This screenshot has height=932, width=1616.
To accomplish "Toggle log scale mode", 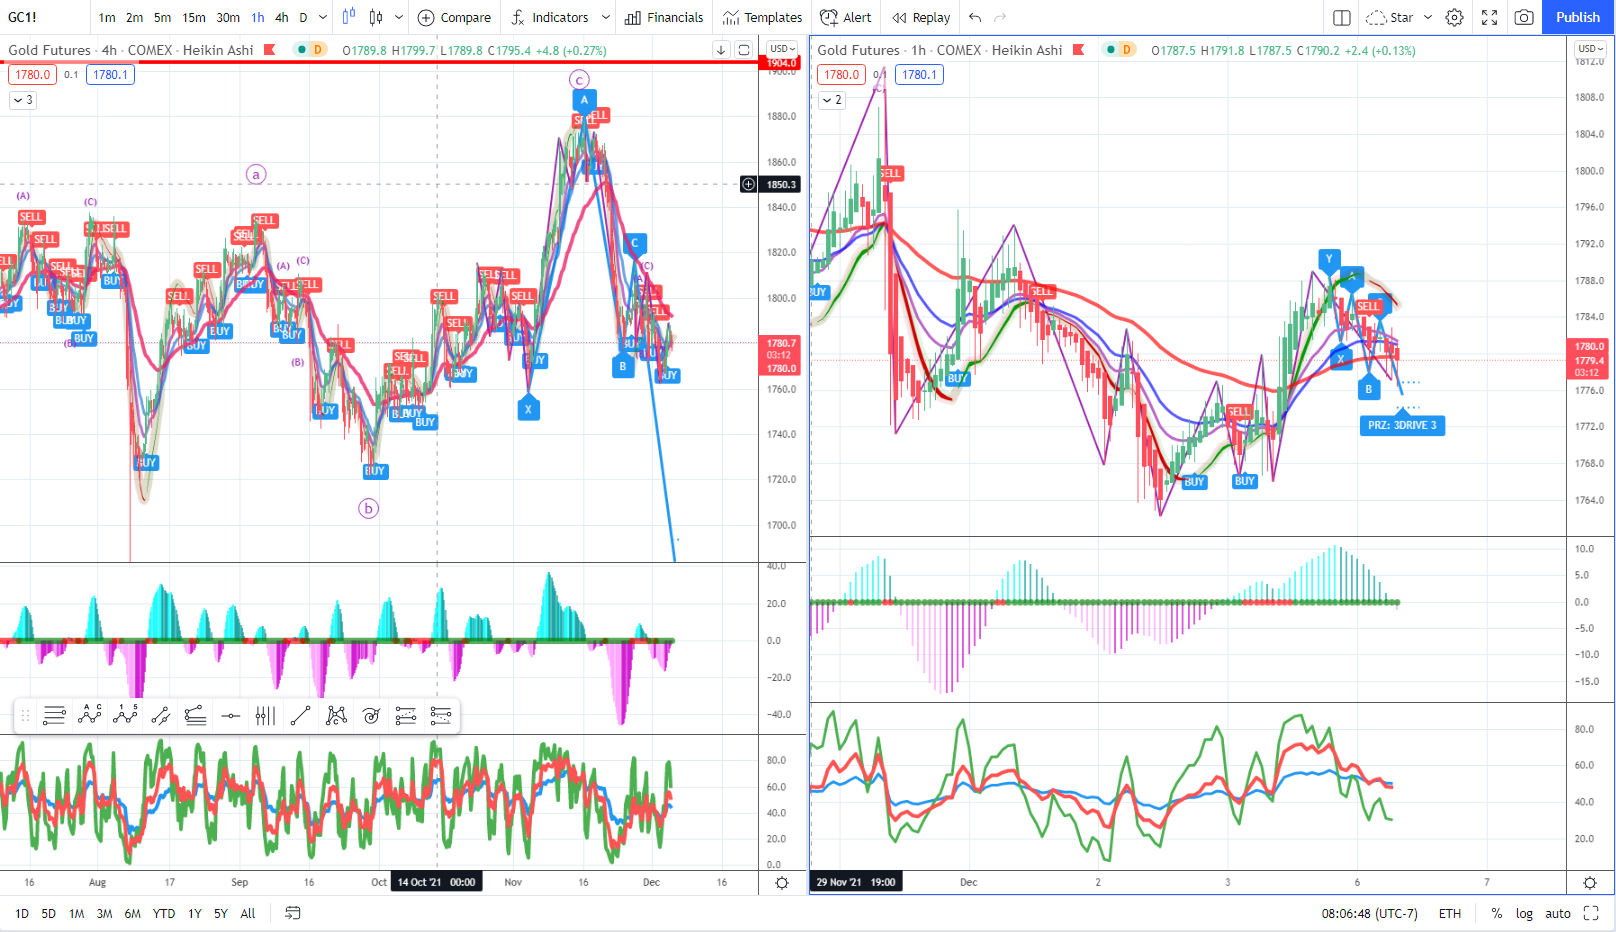I will (x=1524, y=913).
